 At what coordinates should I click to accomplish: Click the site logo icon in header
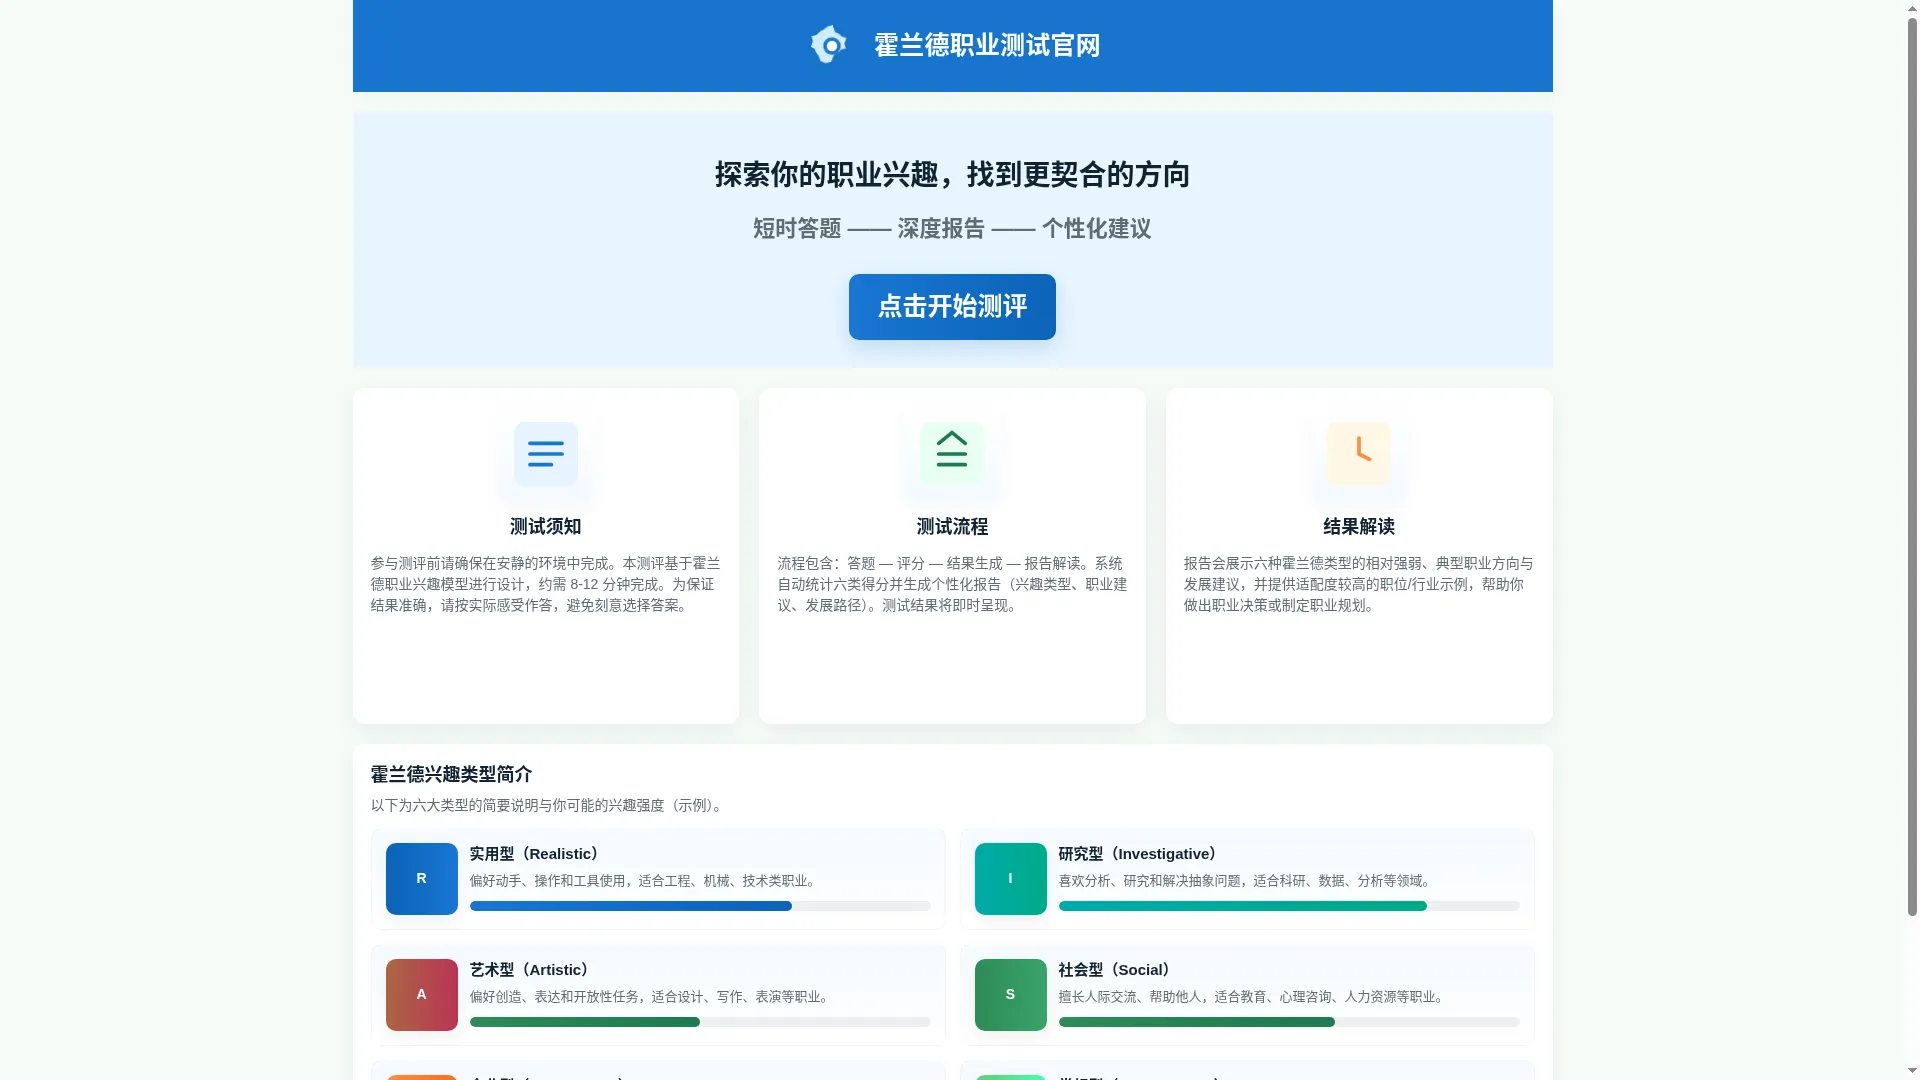829,45
